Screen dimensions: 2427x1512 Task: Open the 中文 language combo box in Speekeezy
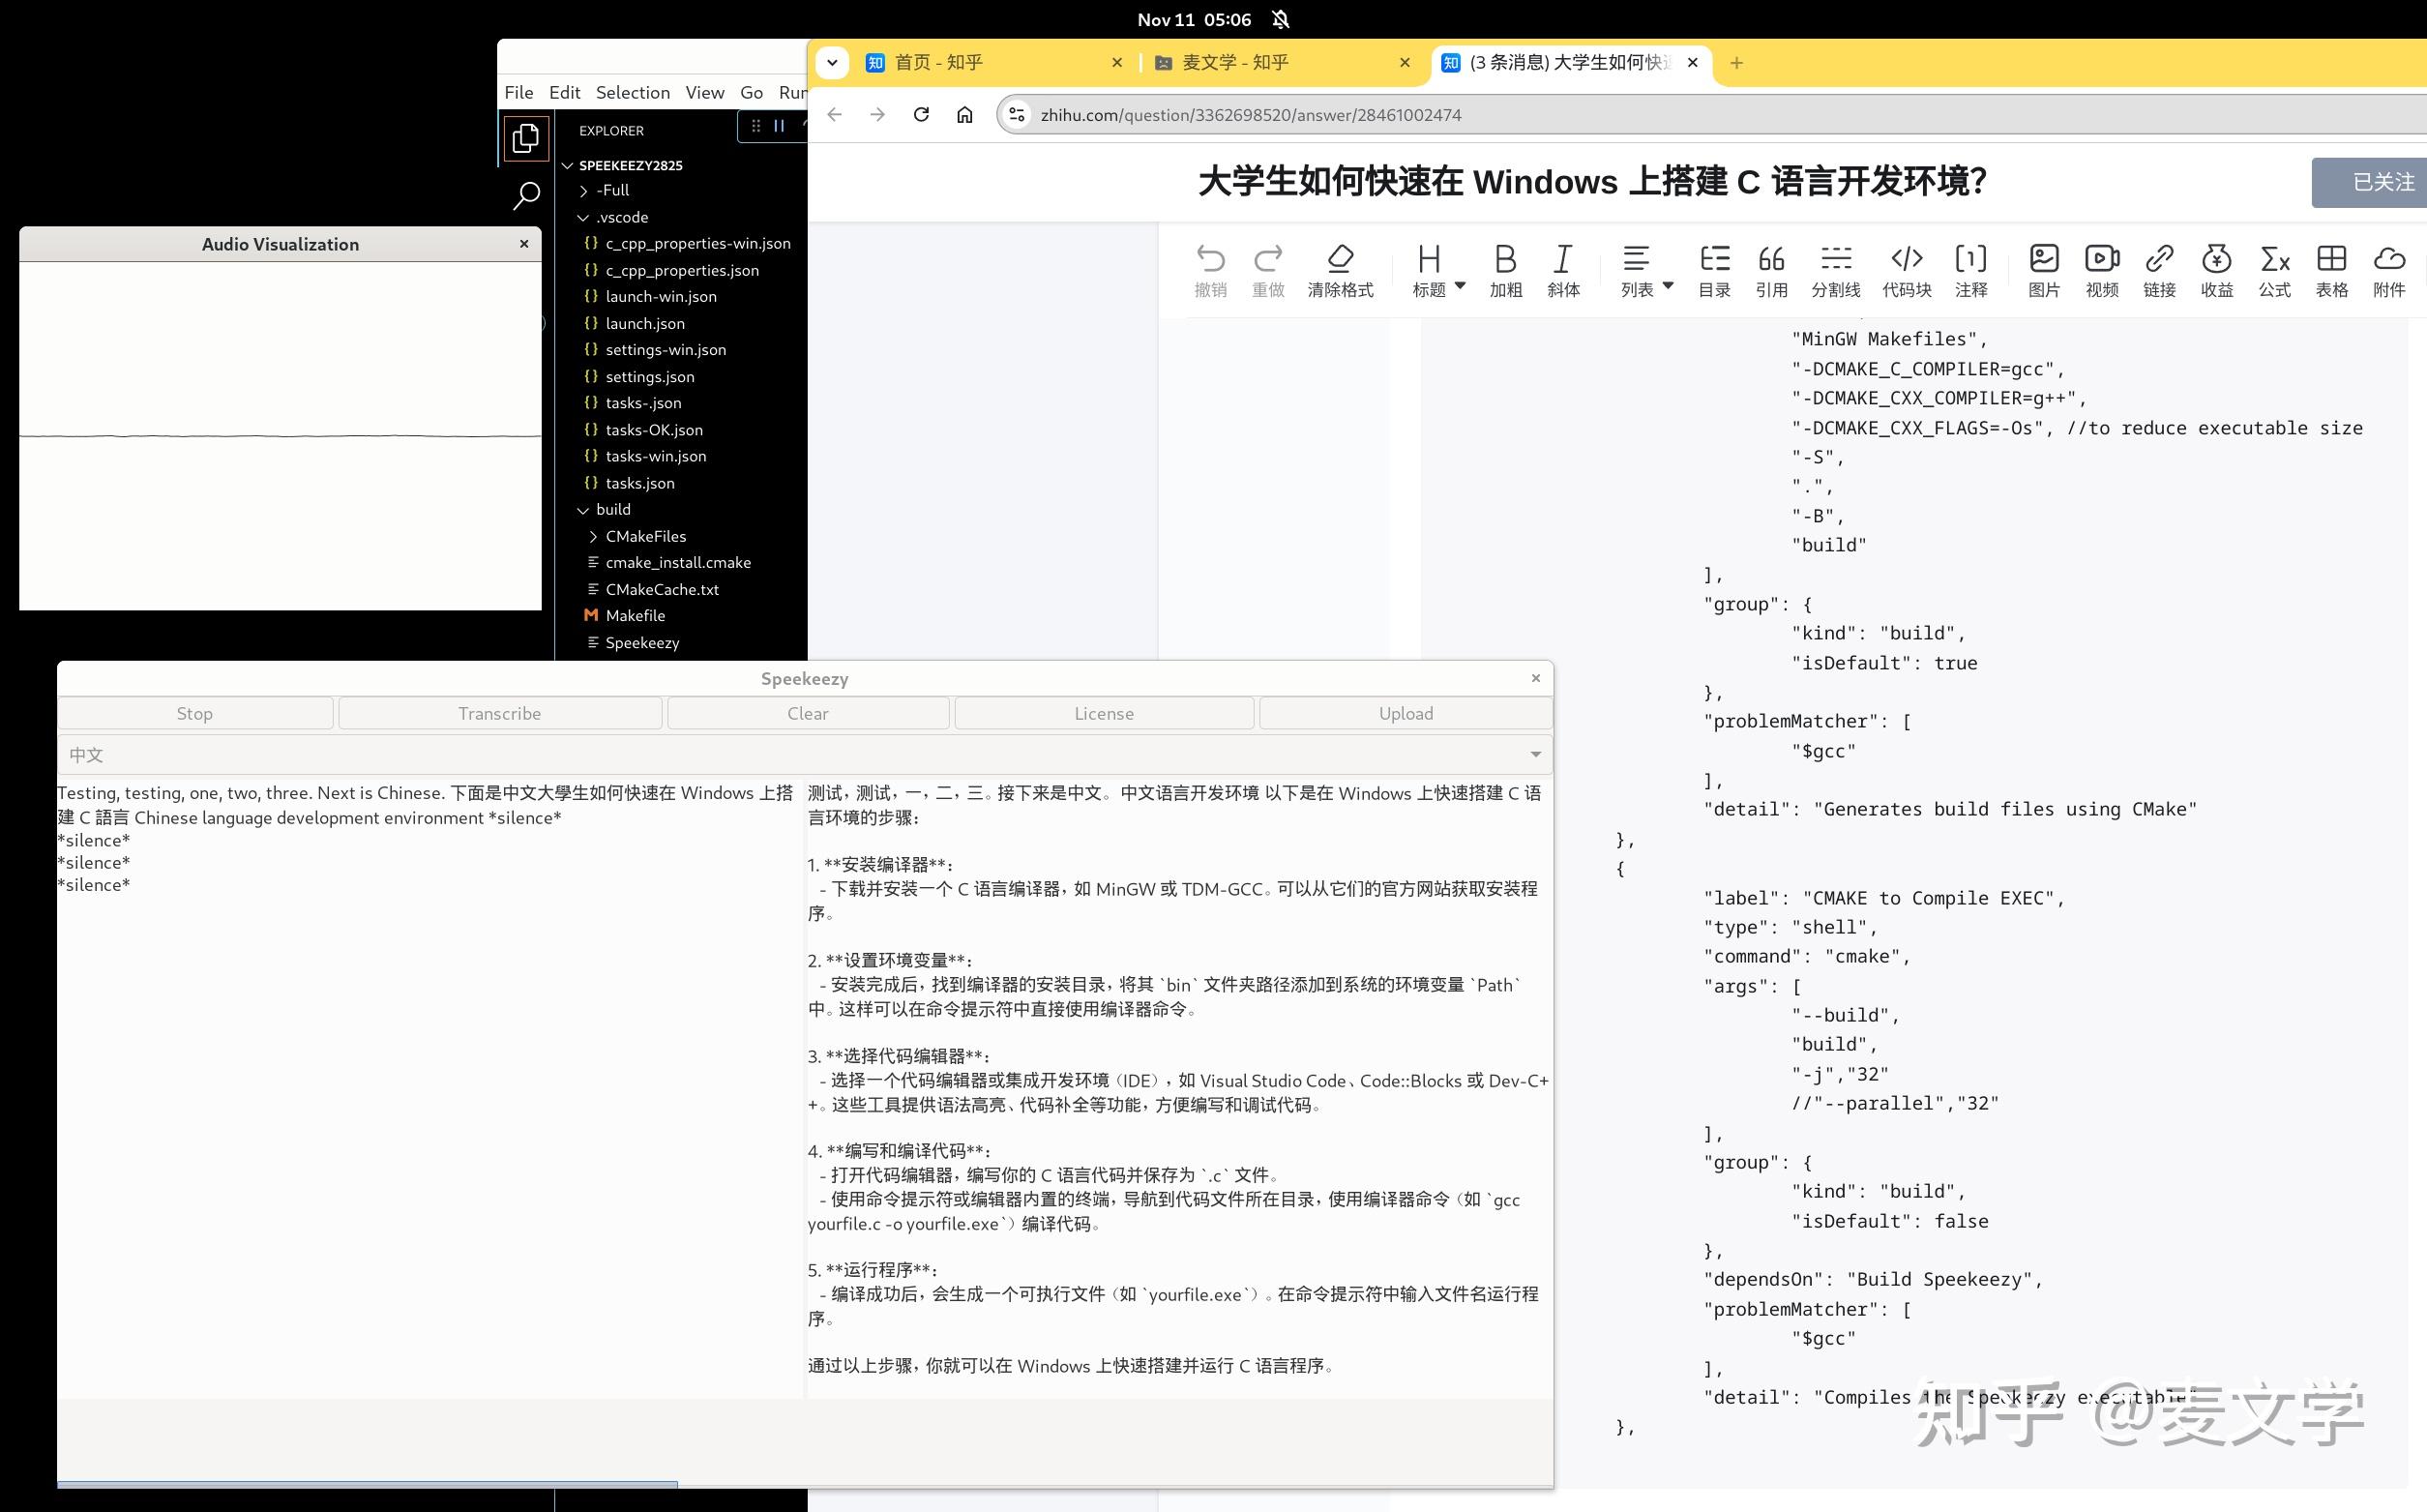[804, 755]
